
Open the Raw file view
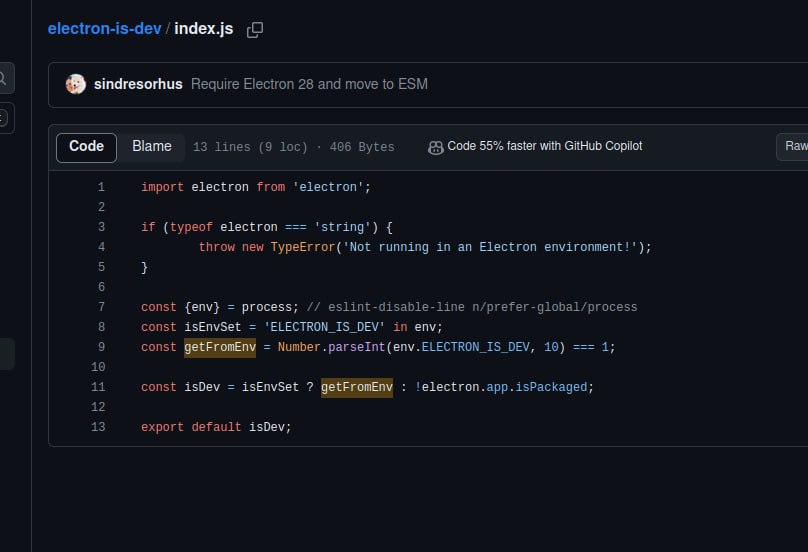pos(795,146)
